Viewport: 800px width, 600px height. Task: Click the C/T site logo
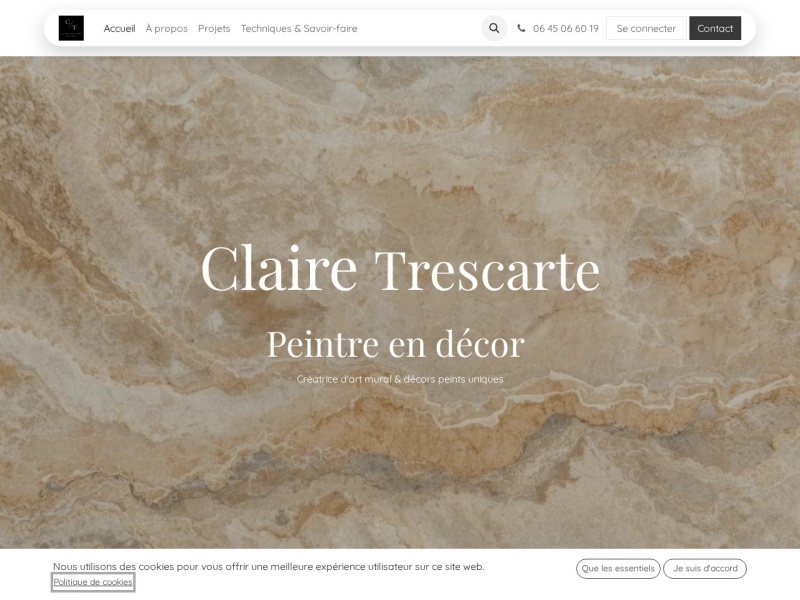[x=71, y=28]
